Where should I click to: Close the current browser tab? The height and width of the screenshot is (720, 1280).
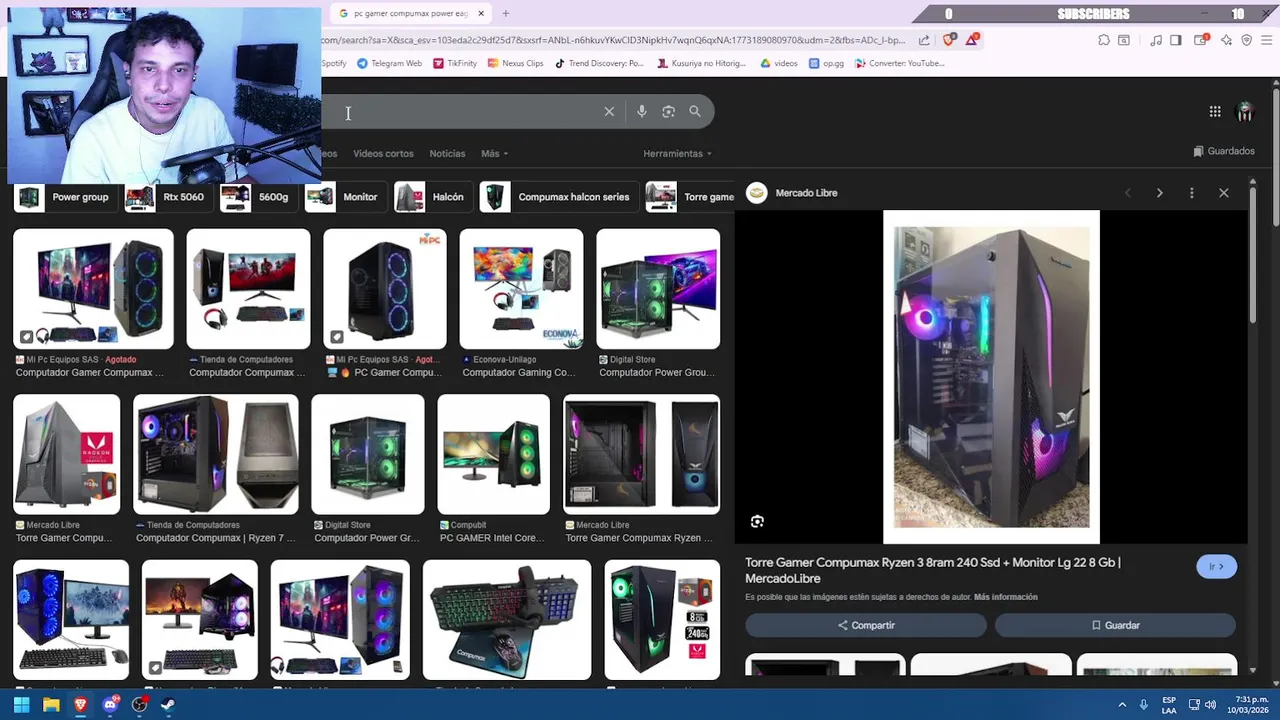click(x=481, y=13)
